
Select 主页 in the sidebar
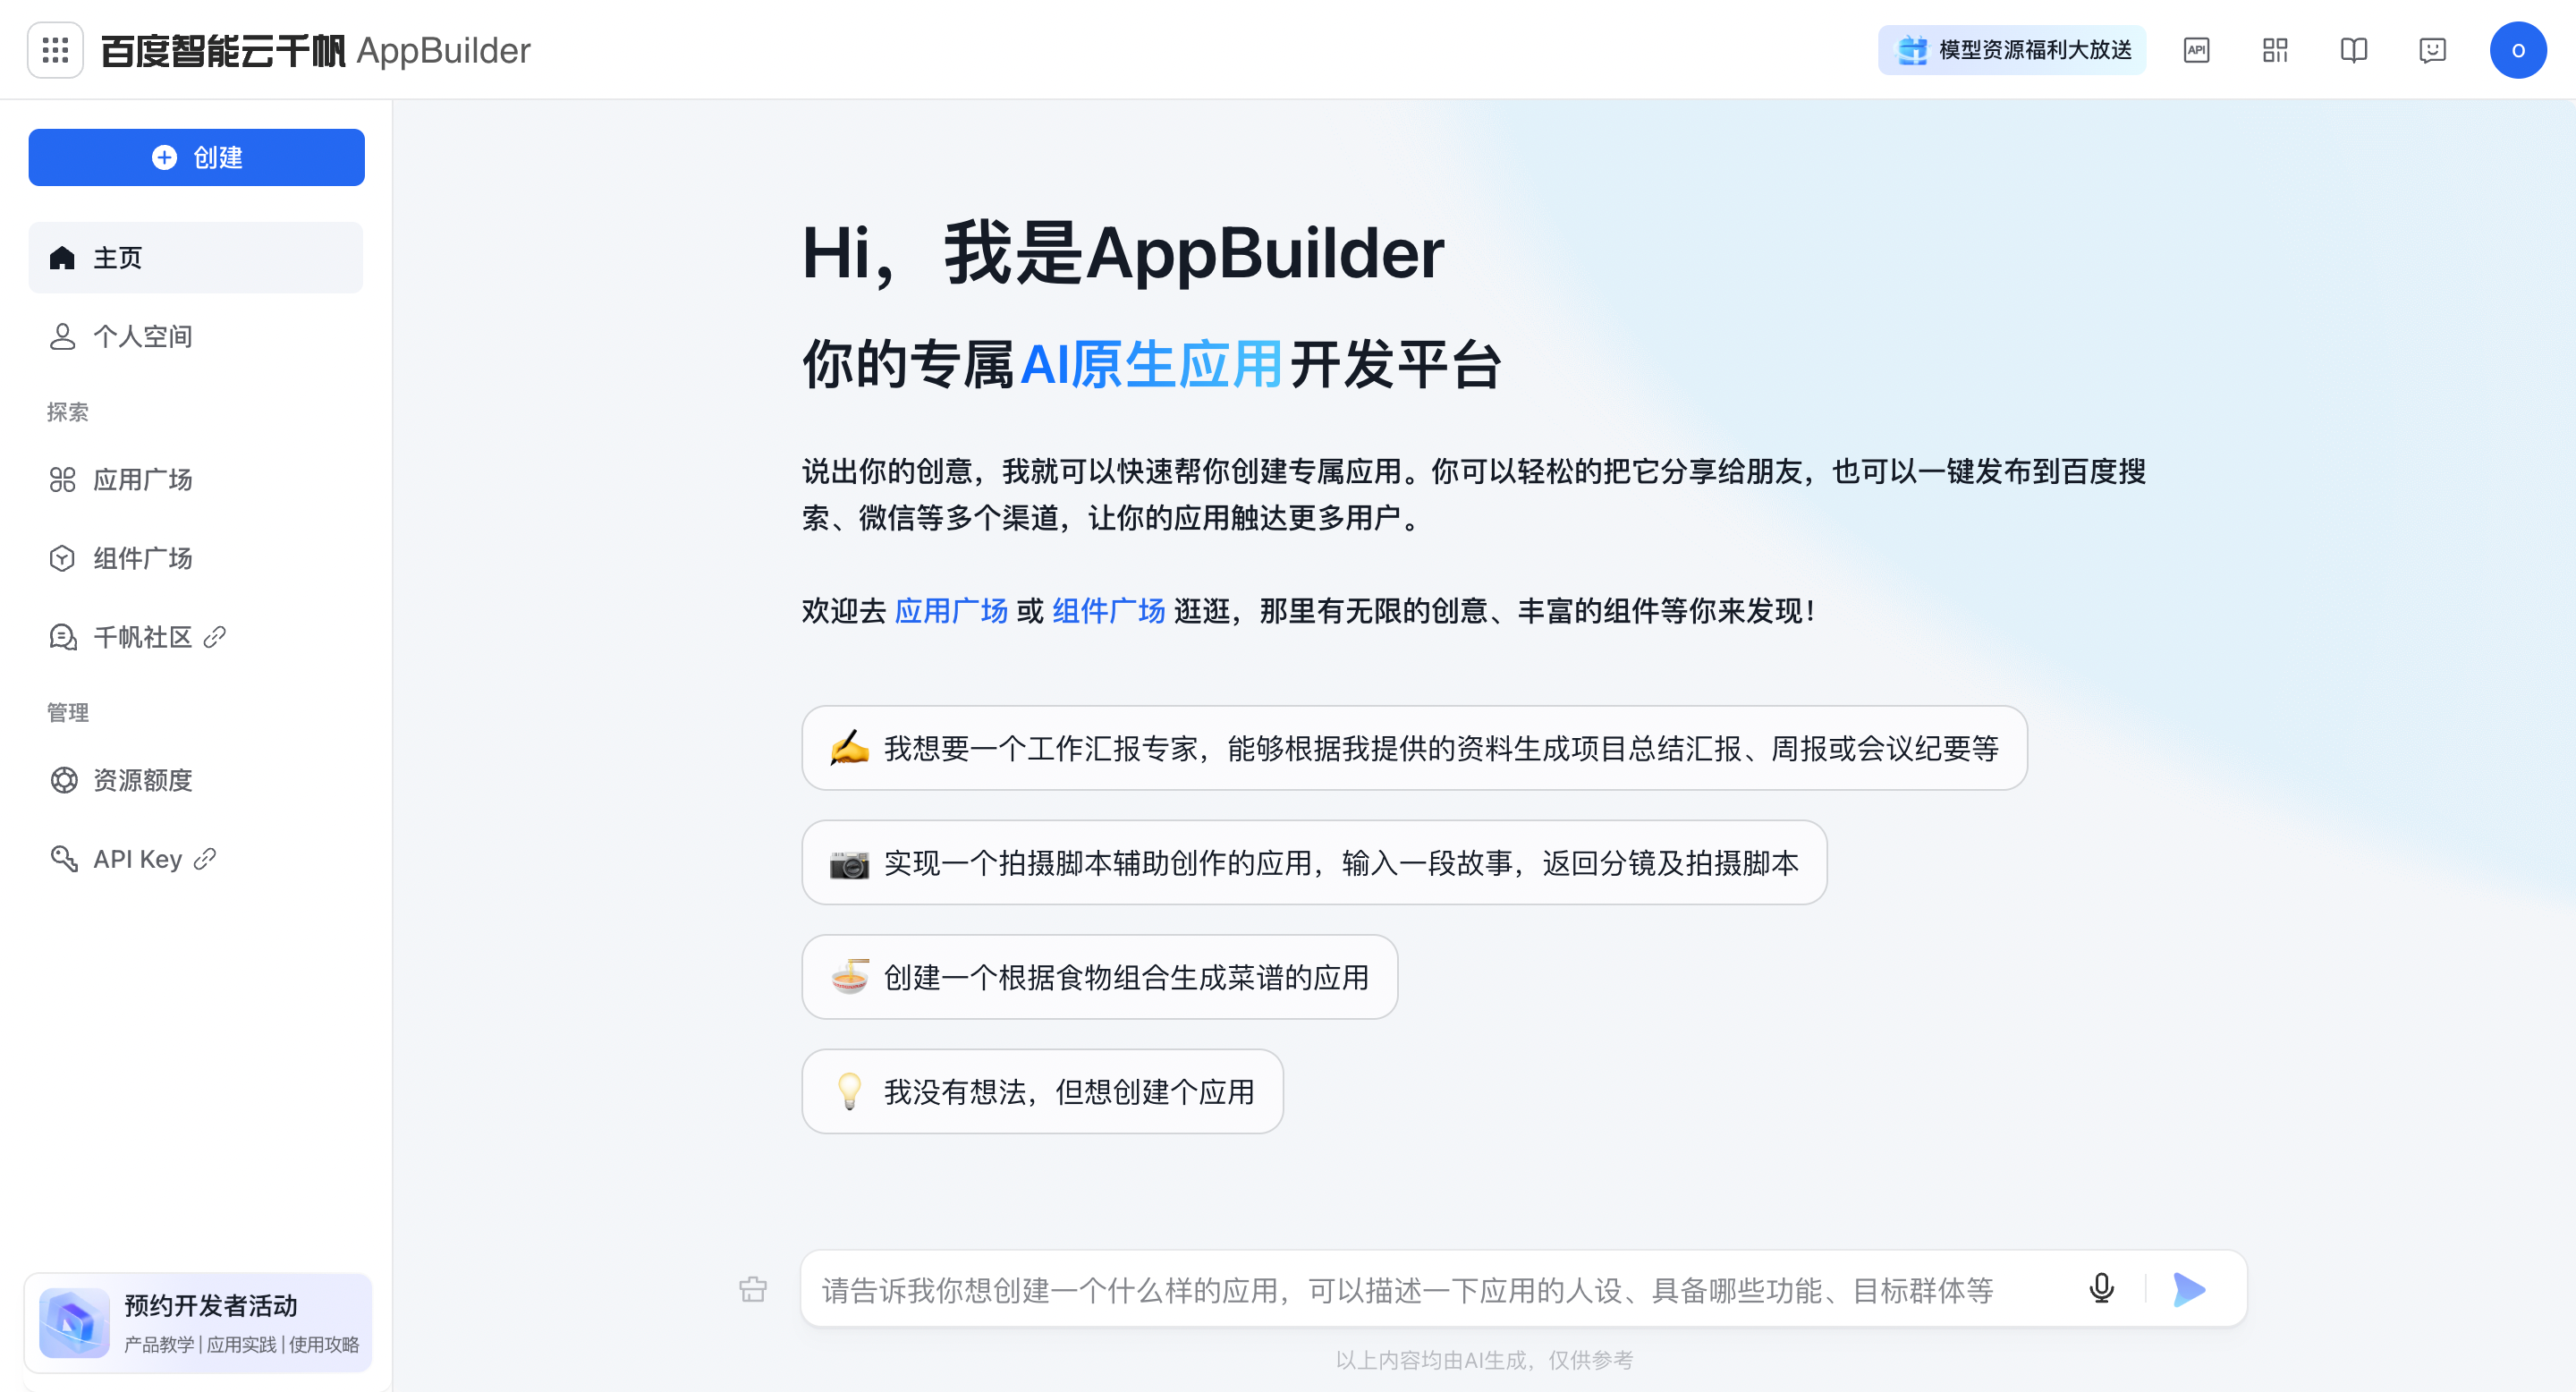pyautogui.click(x=196, y=258)
